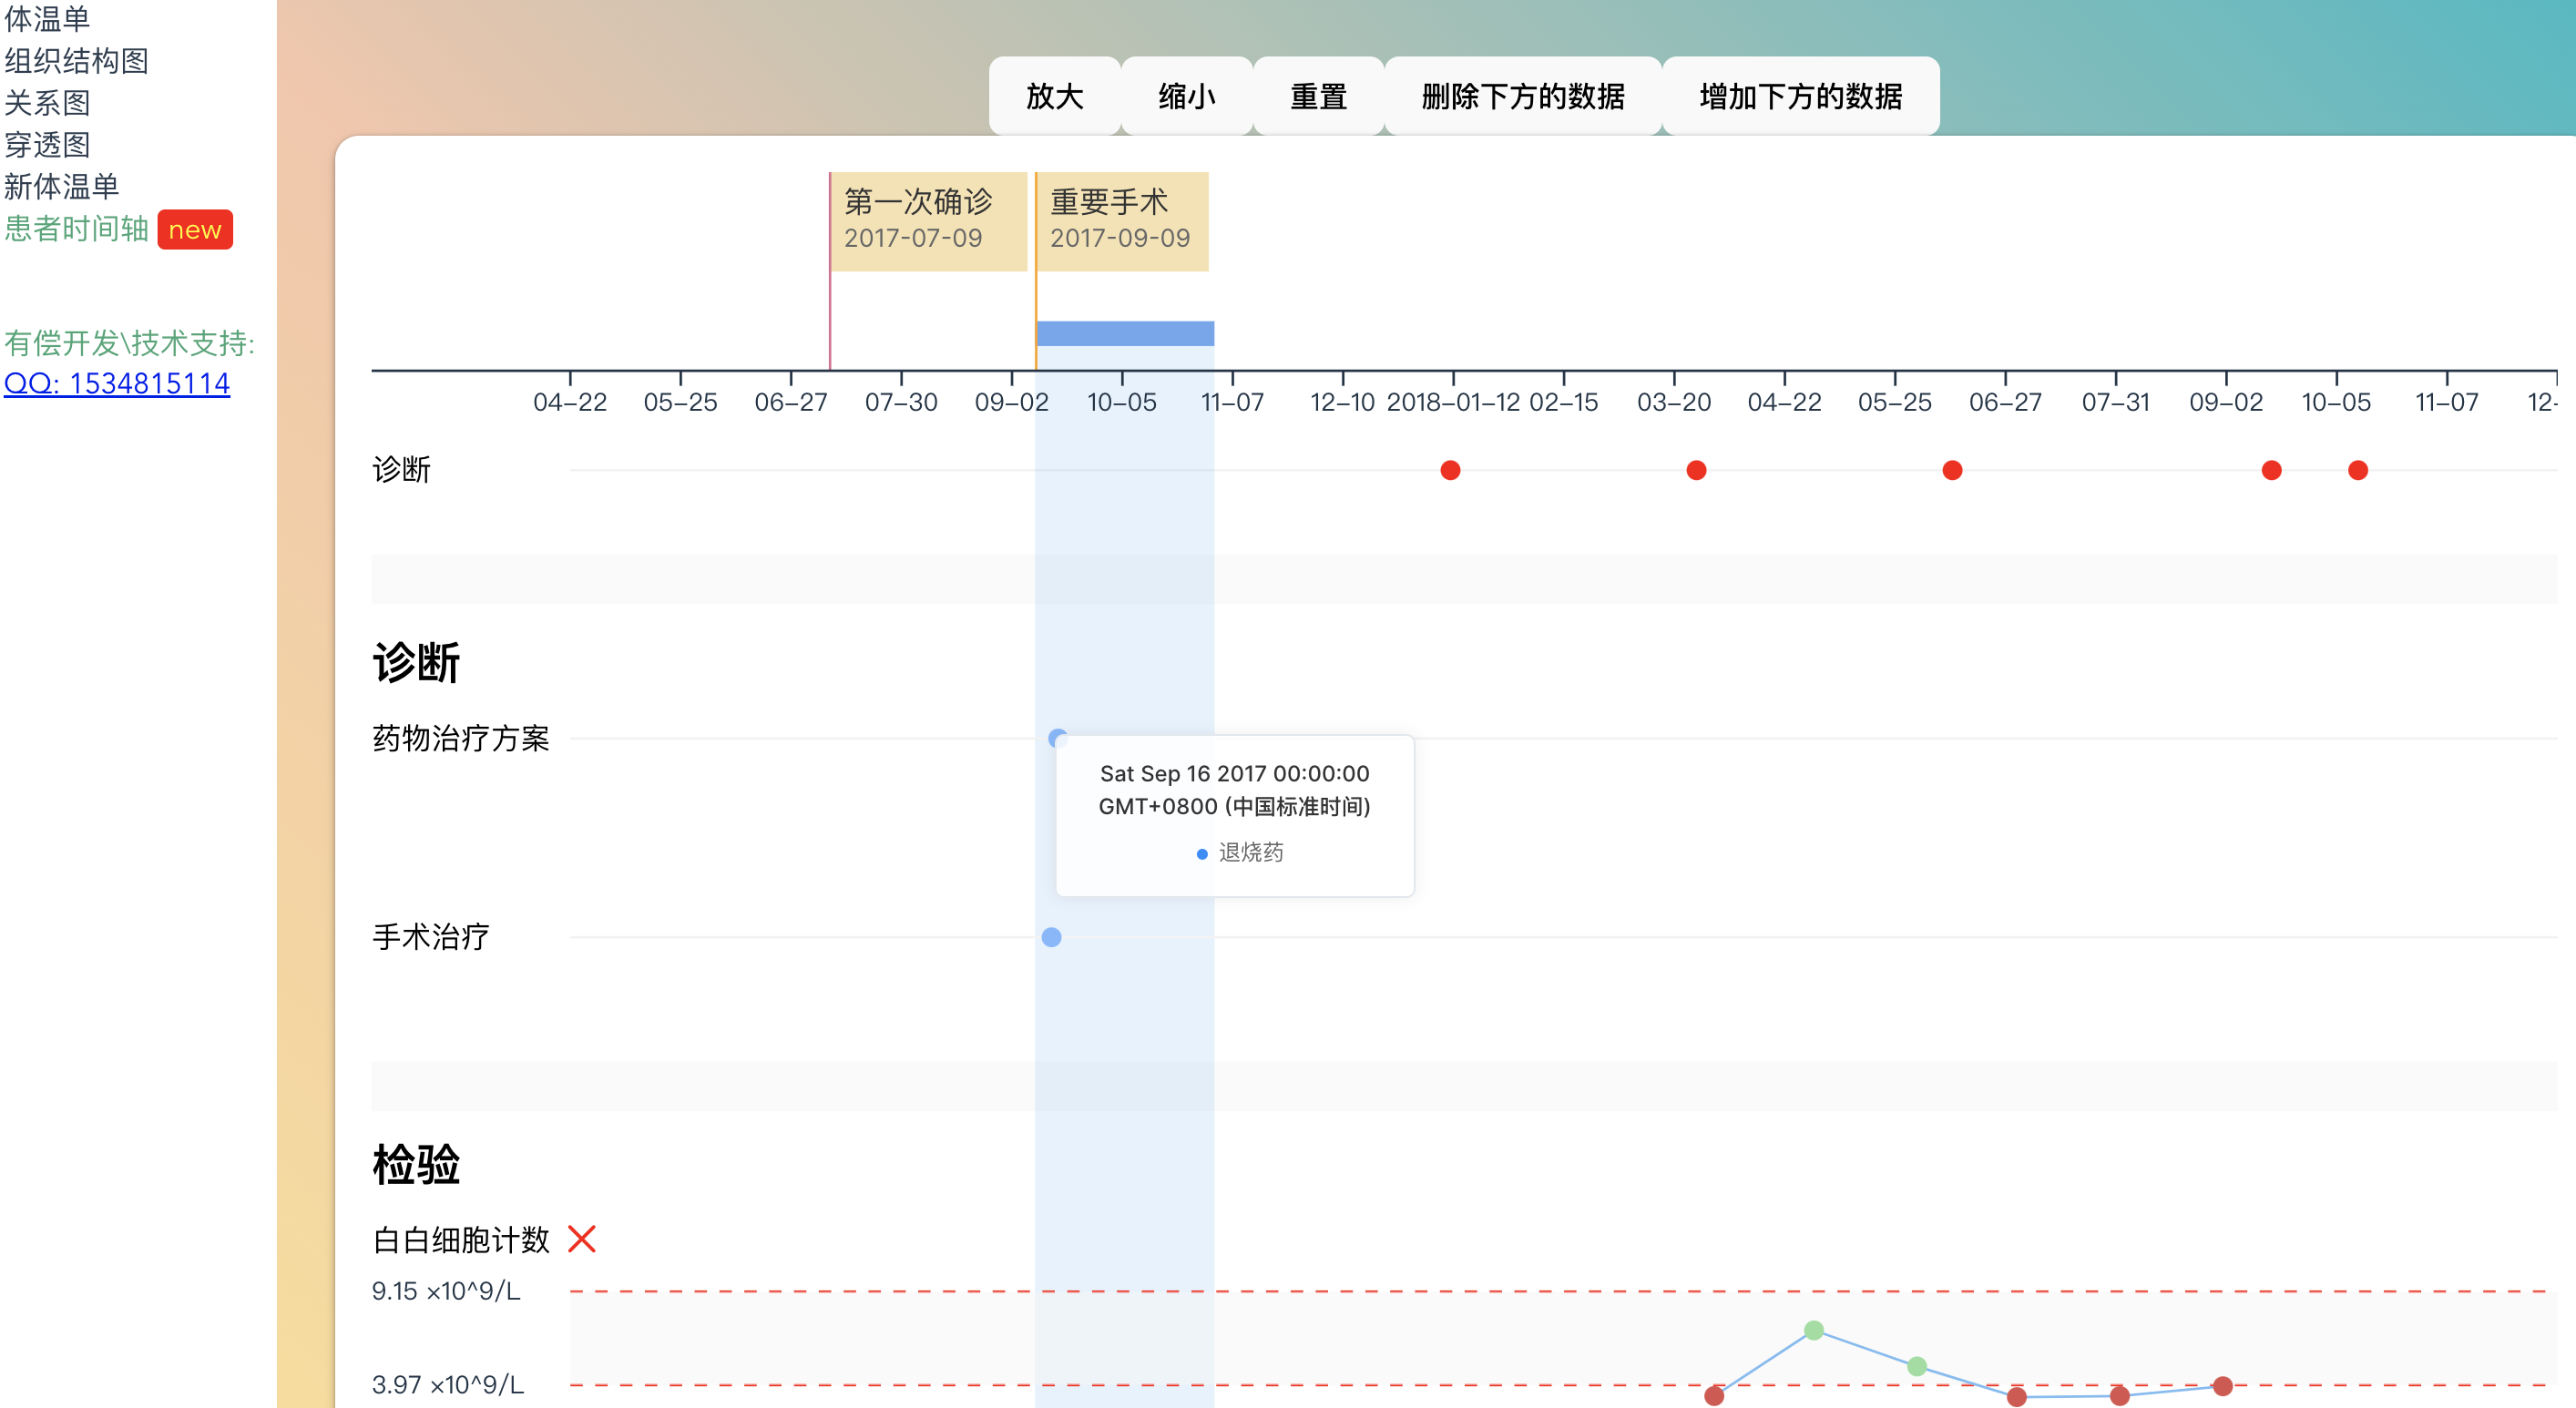
Task: Select 关系图 in the sidebar
Action: (47, 103)
